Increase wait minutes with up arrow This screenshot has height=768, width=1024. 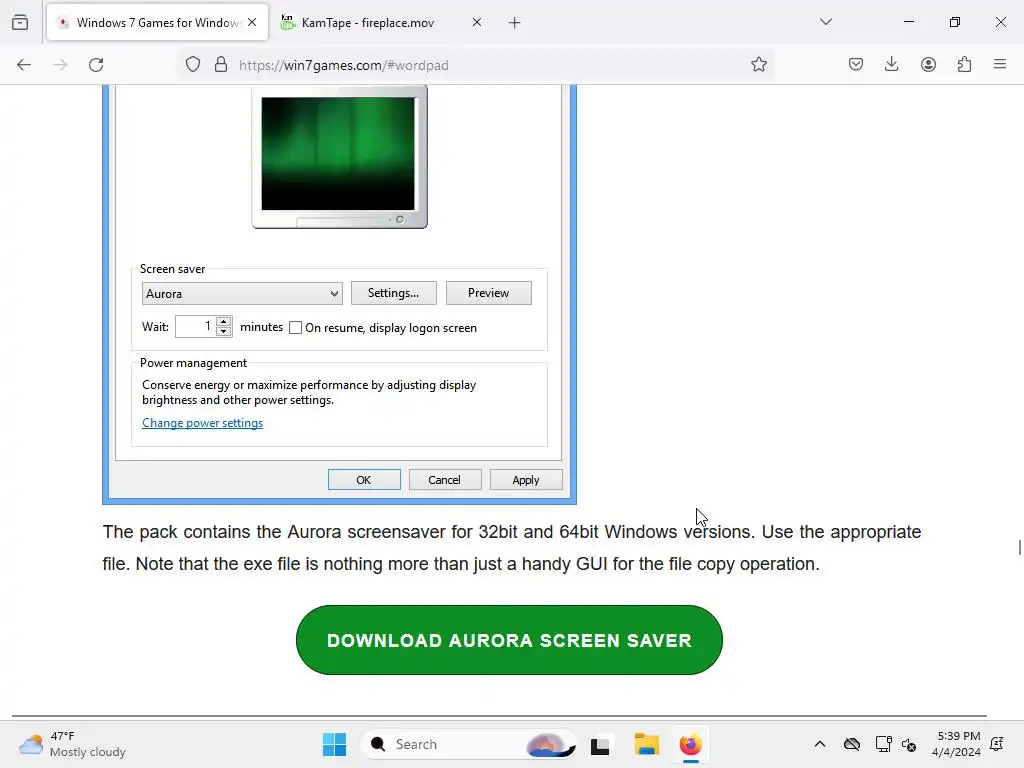pos(224,321)
